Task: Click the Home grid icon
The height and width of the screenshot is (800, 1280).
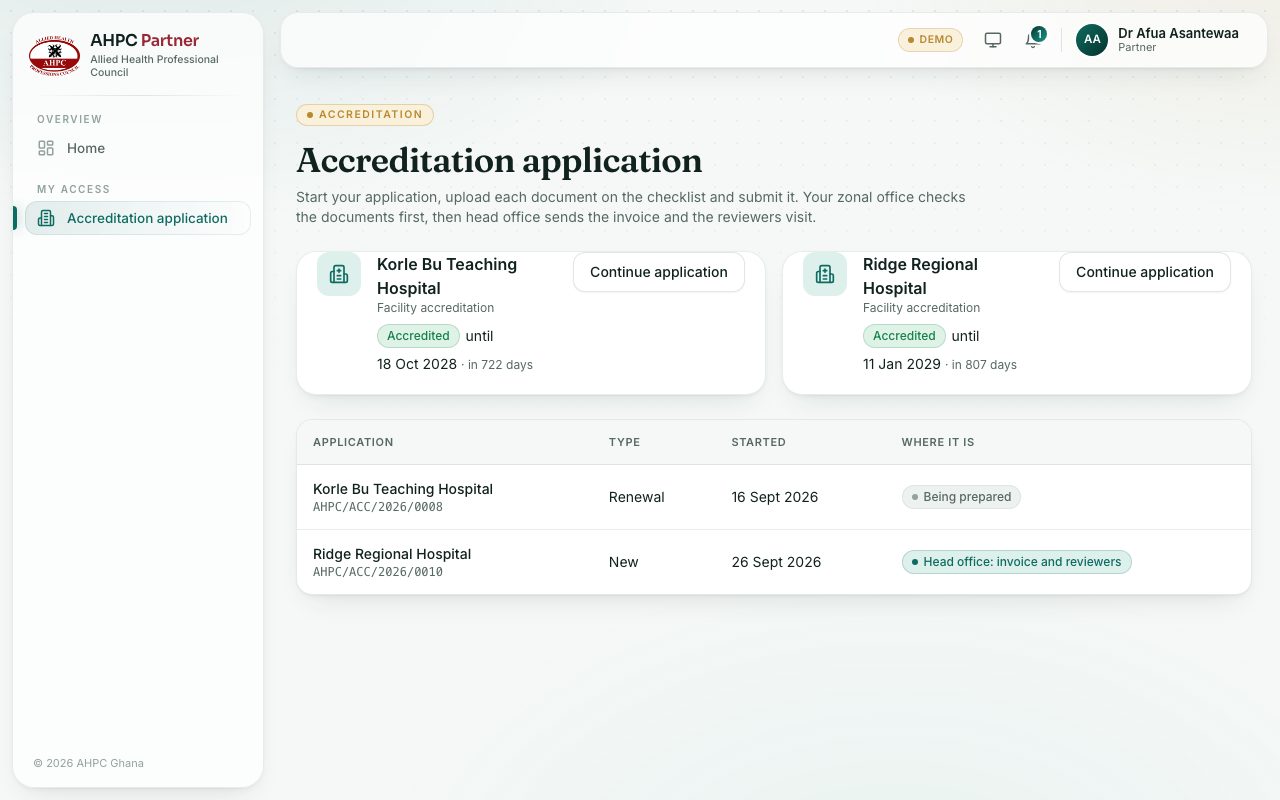Action: click(46, 148)
